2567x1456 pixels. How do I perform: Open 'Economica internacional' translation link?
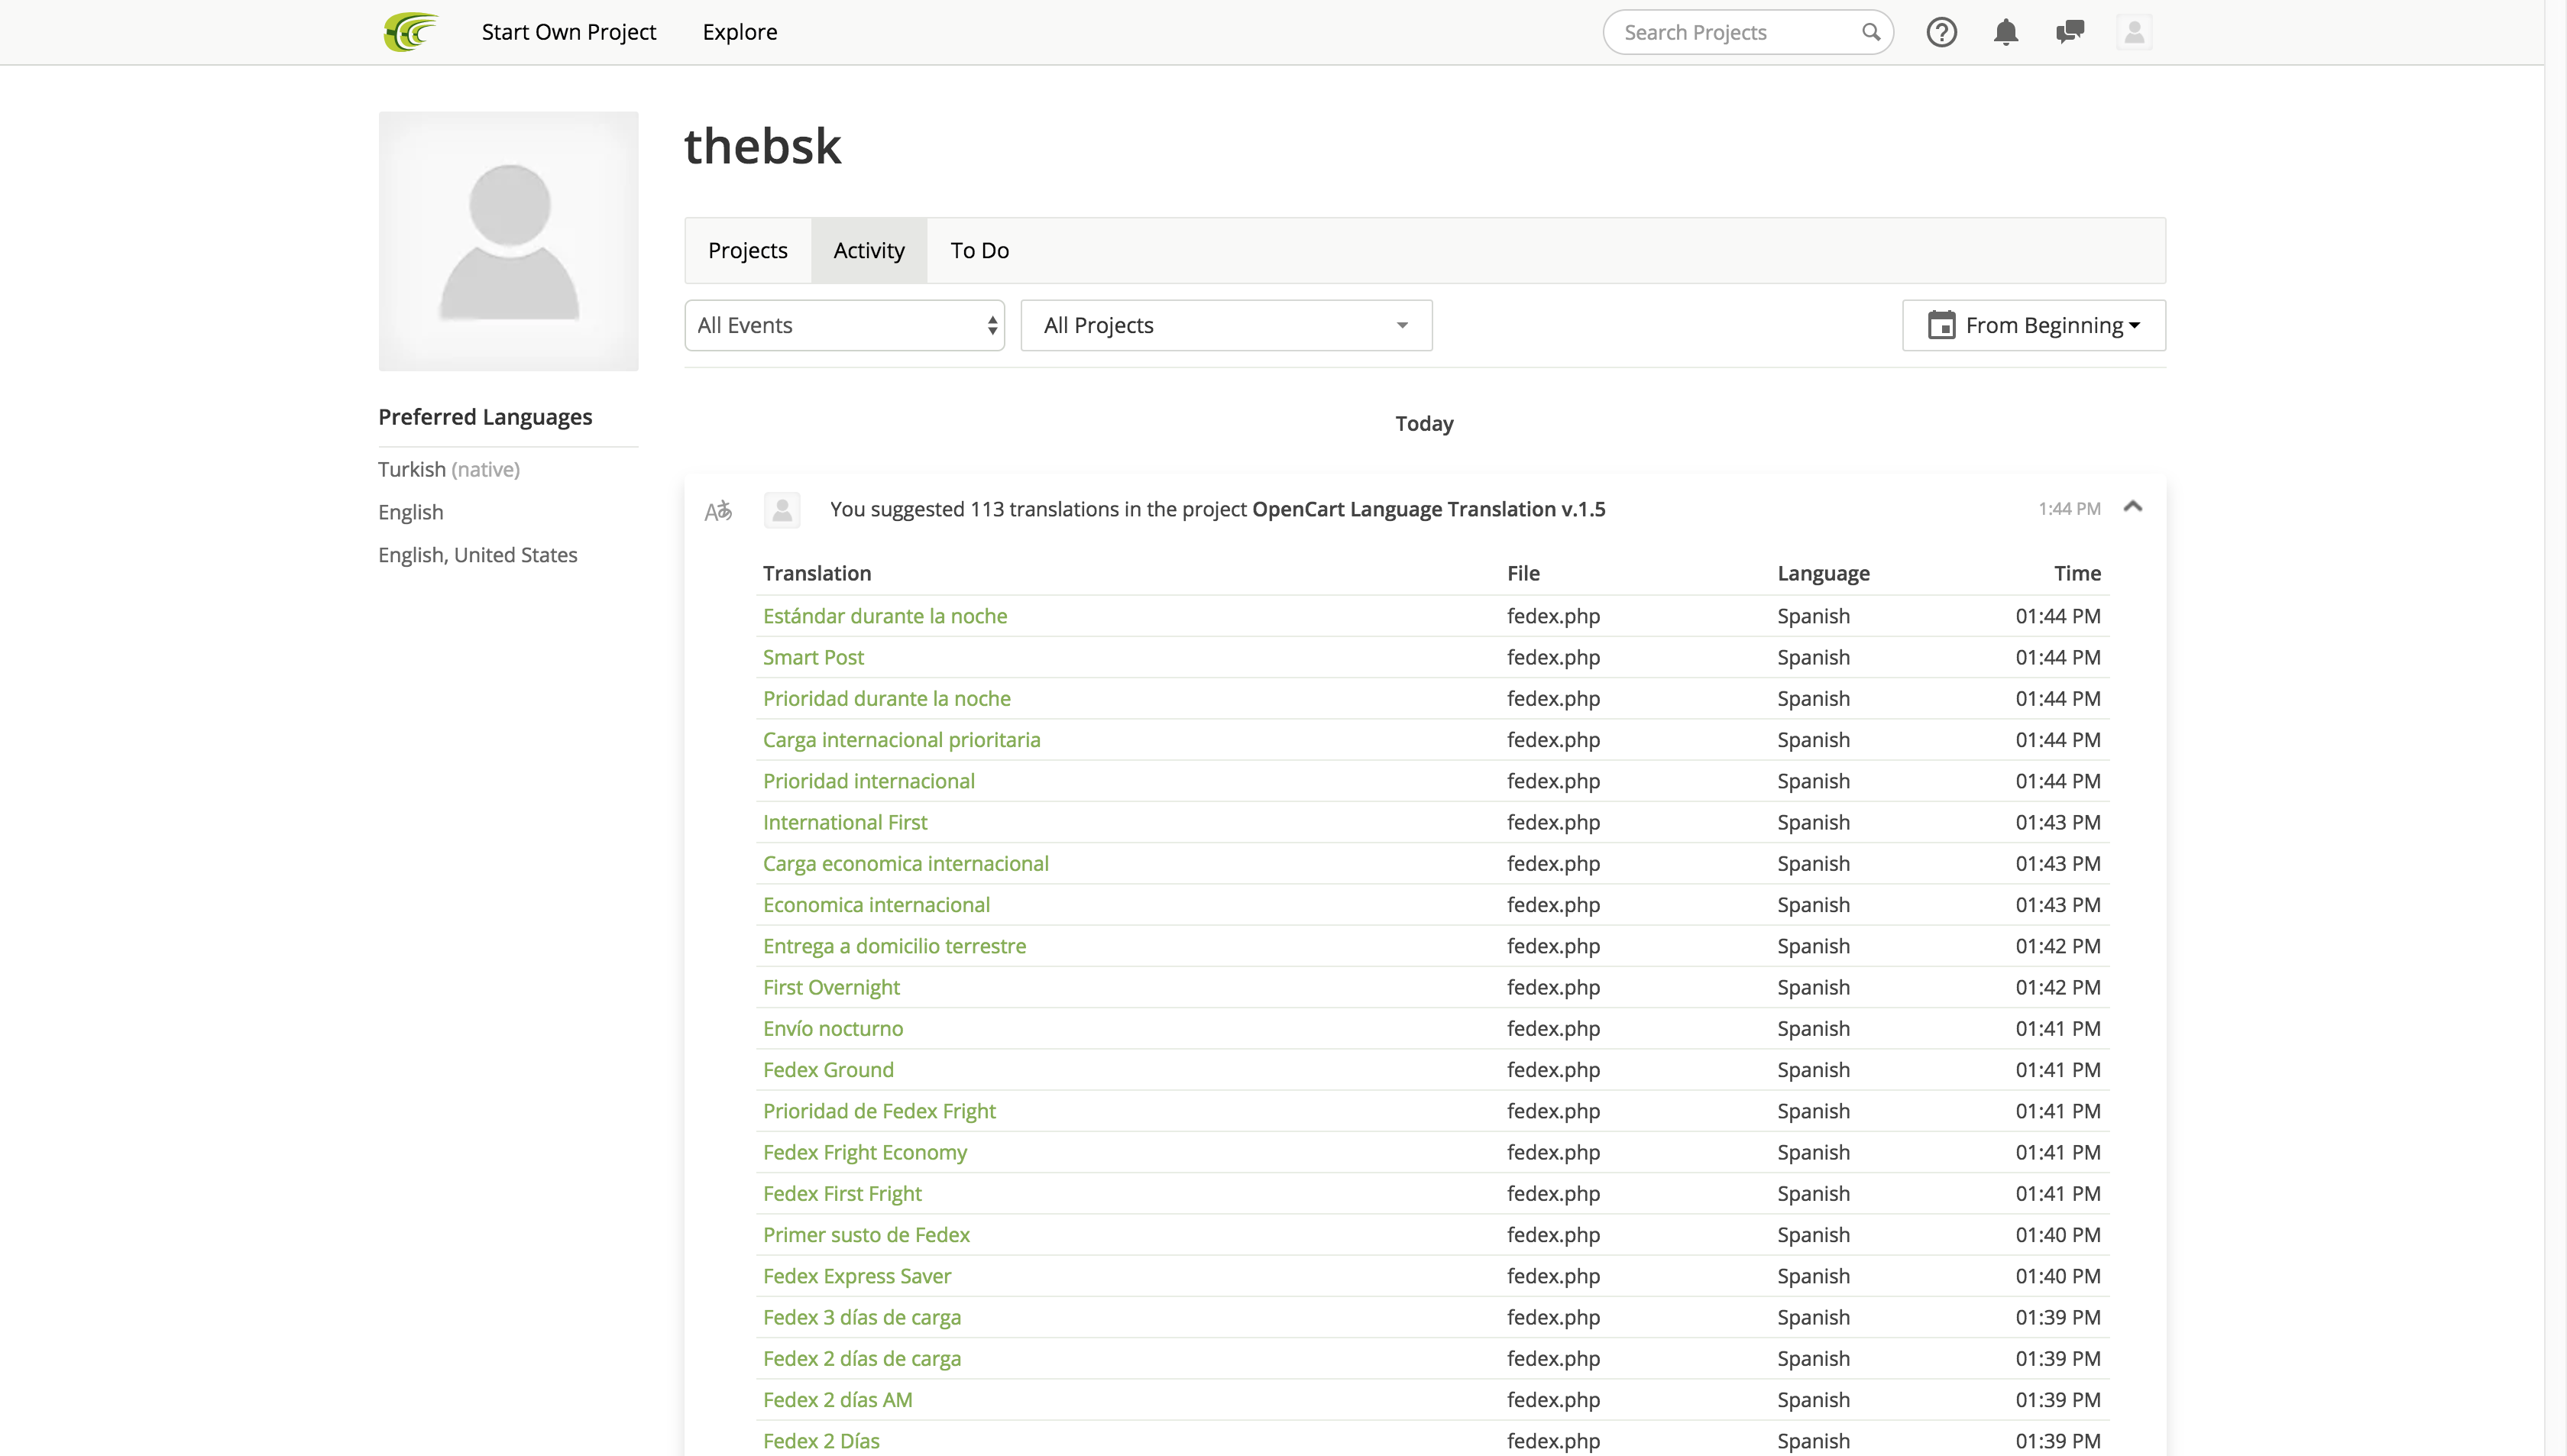876,904
